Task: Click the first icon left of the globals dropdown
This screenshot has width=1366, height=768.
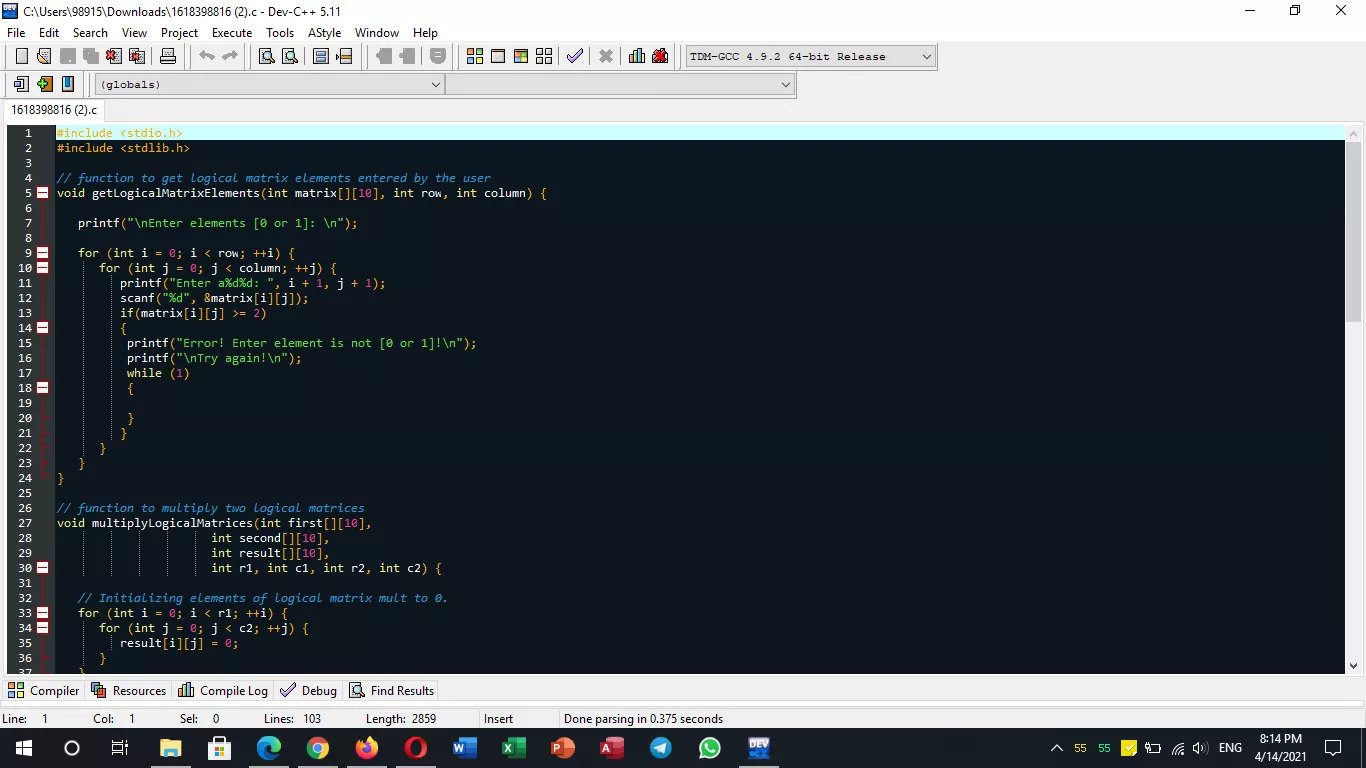Action: click(21, 84)
